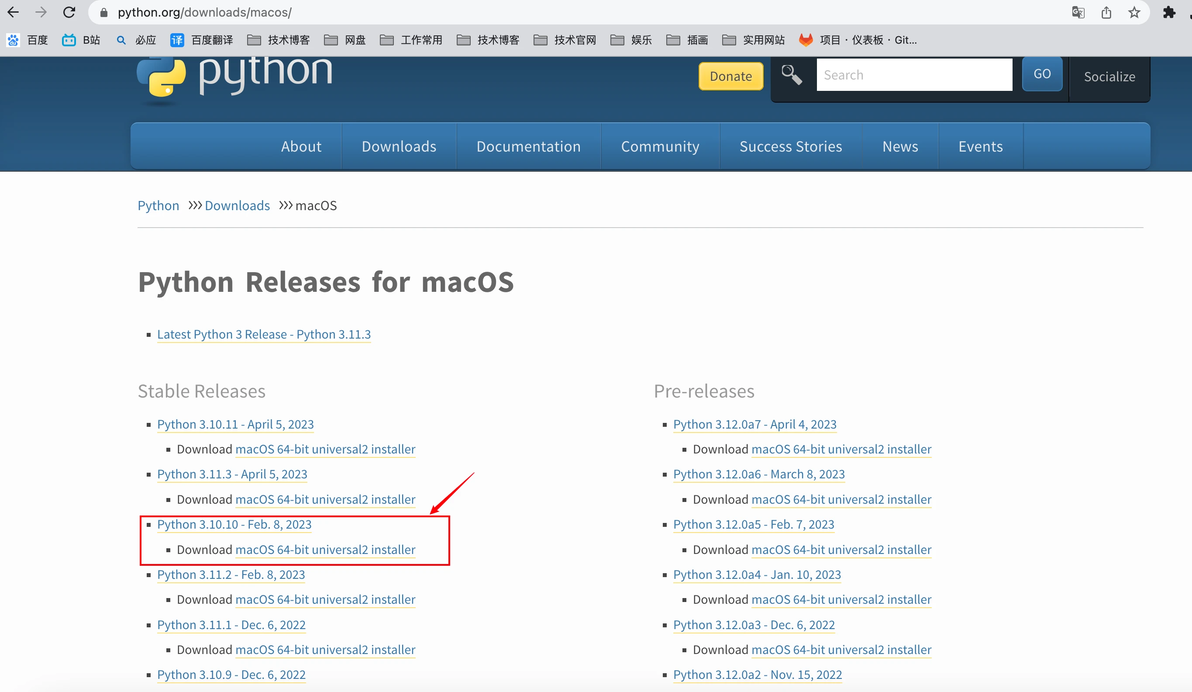
Task: Open the 娱乐 bookmark folder
Action: (632, 40)
